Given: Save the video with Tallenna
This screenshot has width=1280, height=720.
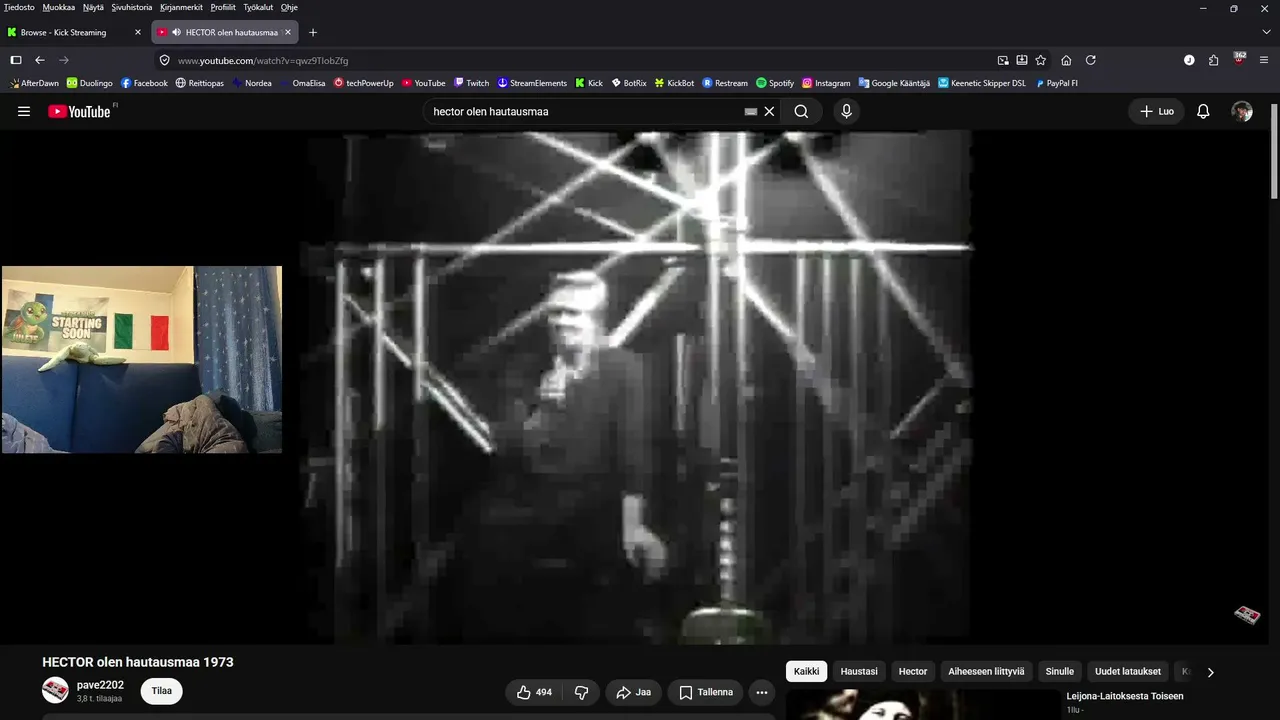Looking at the screenshot, I should pyautogui.click(x=706, y=692).
